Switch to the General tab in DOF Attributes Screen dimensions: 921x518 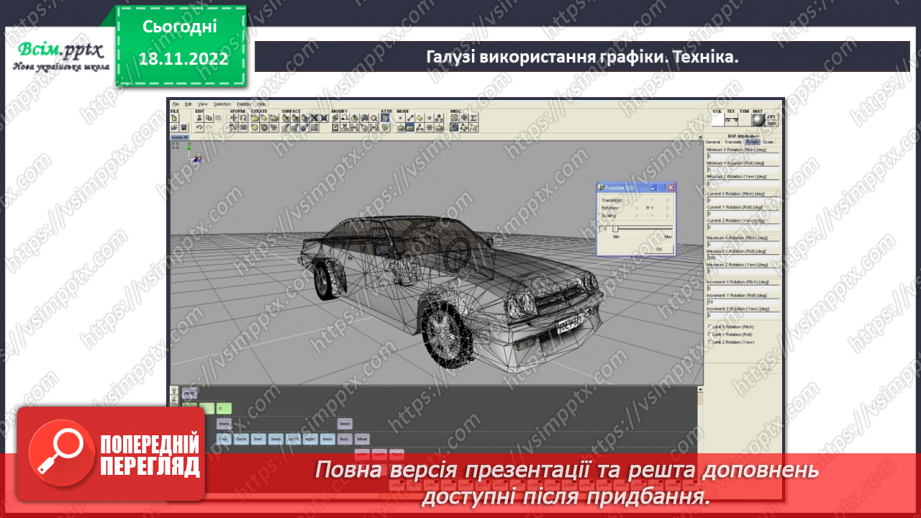pyautogui.click(x=713, y=142)
